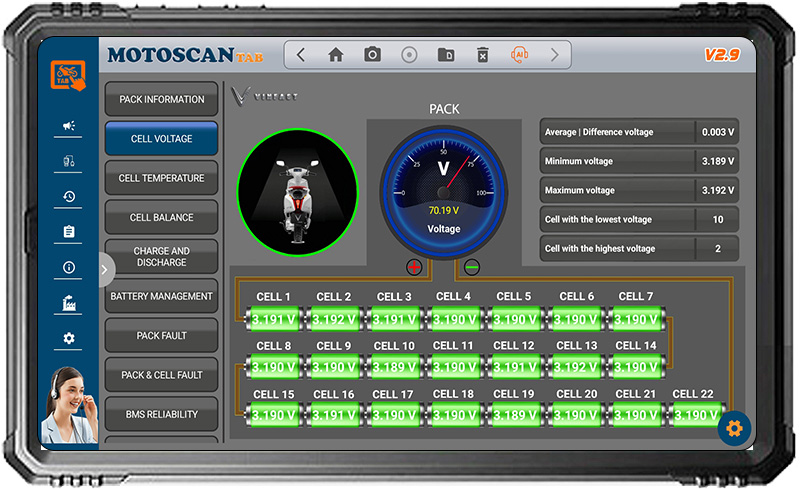
Task: Click Cell 21 battery indicator
Action: [636, 415]
